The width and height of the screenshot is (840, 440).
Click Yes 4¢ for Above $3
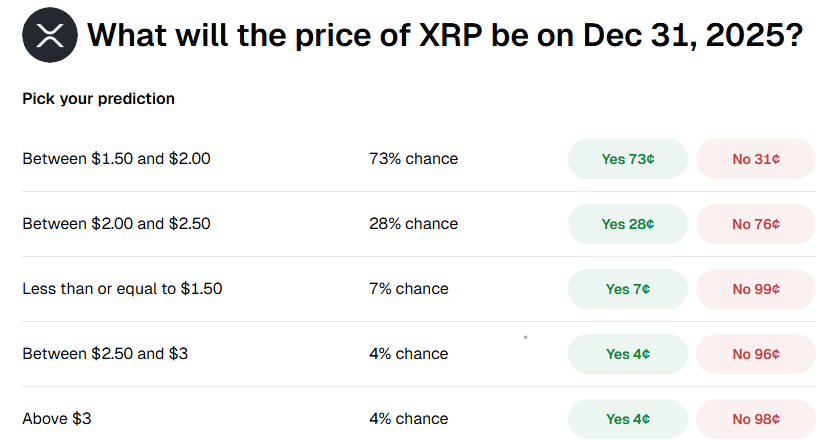pyautogui.click(x=628, y=419)
